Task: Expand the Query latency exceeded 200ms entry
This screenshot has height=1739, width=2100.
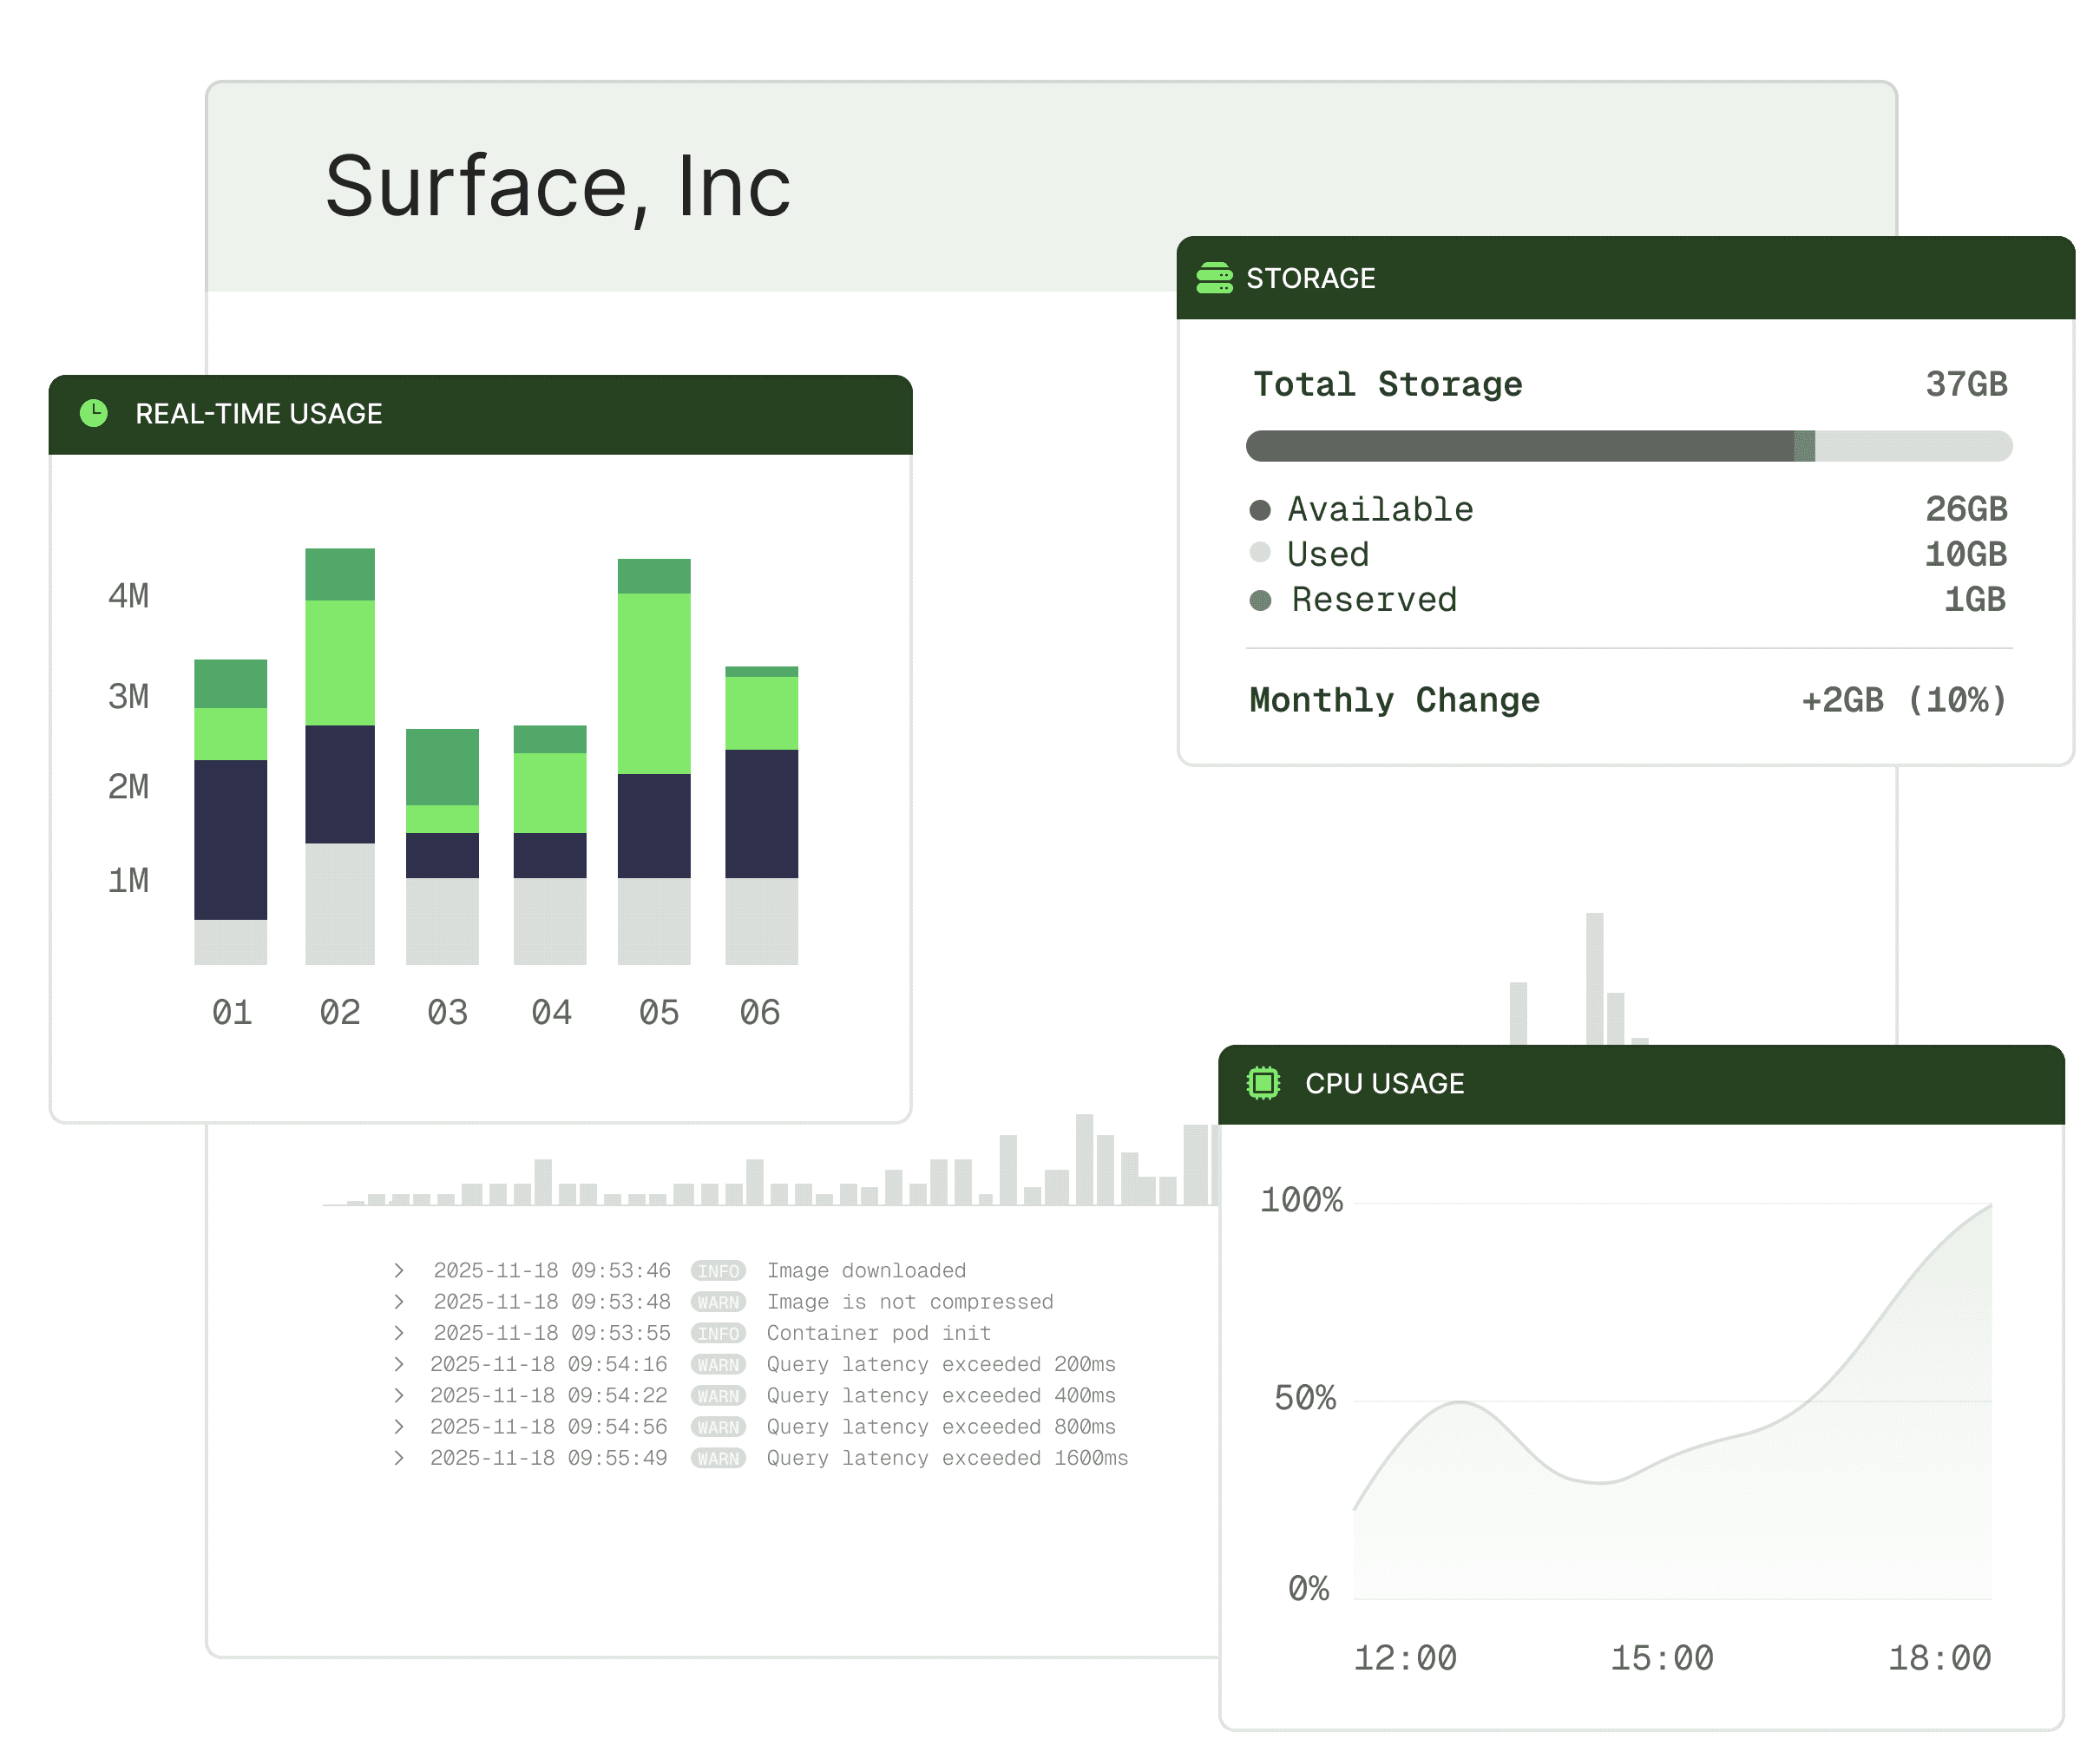Action: coord(399,1364)
